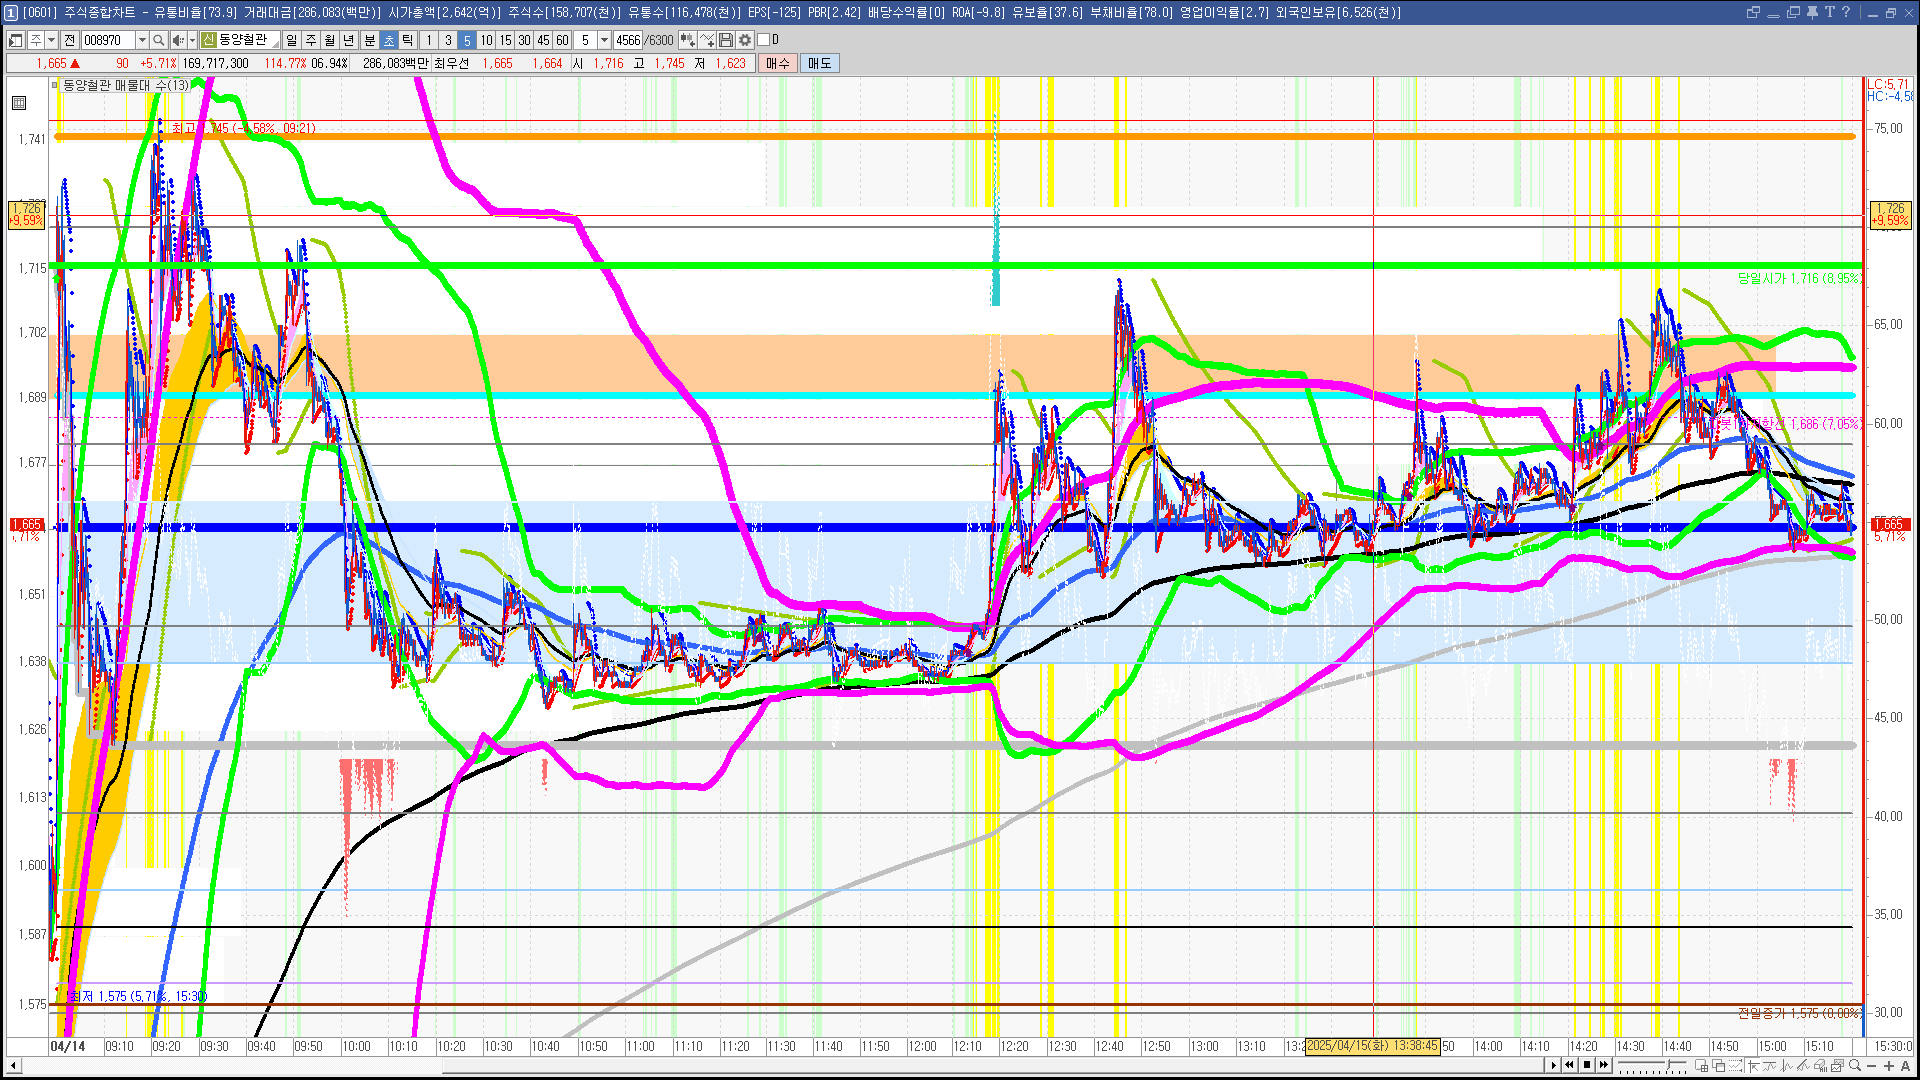Viewport: 1920px width, 1080px height.
Task: Expand the interval value 5 dropdown
Action: coord(604,40)
